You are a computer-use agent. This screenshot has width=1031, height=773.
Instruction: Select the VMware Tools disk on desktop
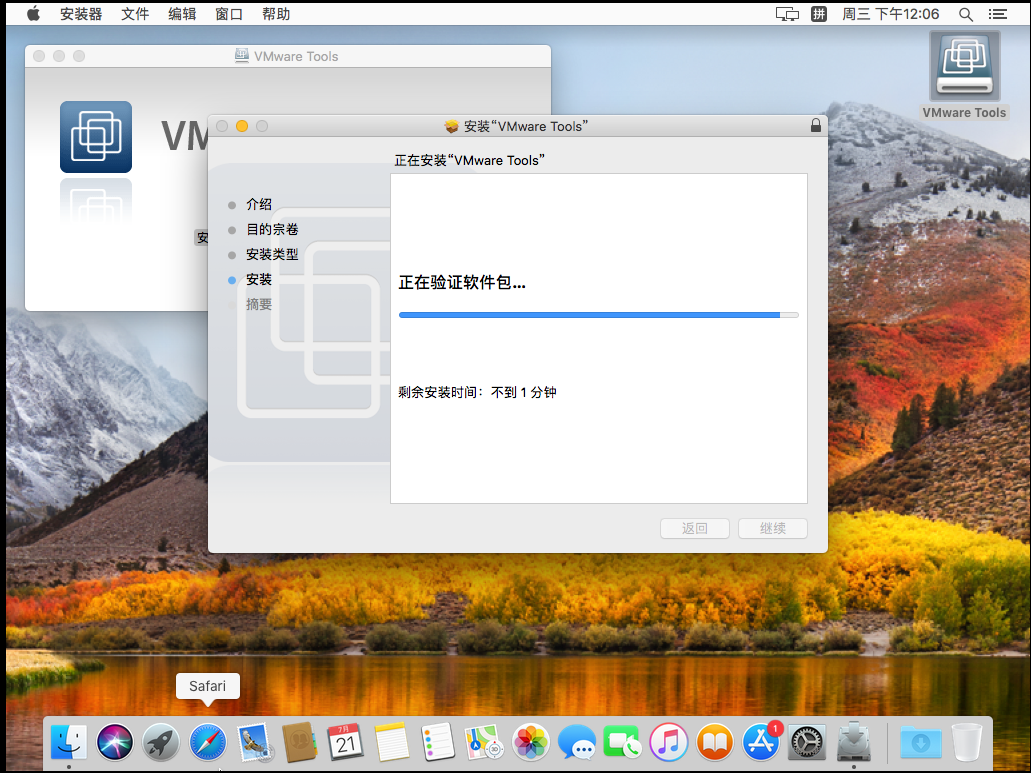(965, 76)
